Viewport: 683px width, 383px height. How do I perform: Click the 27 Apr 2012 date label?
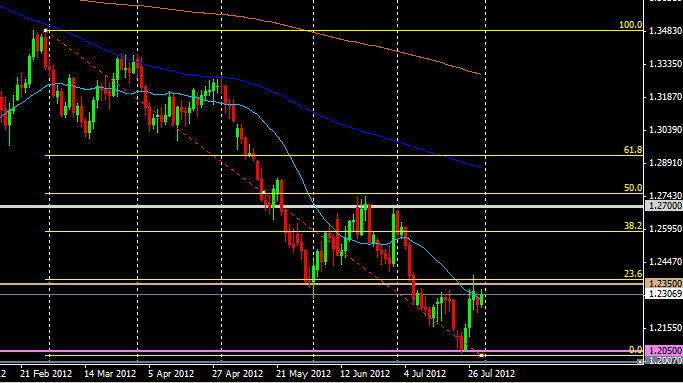tap(237, 373)
